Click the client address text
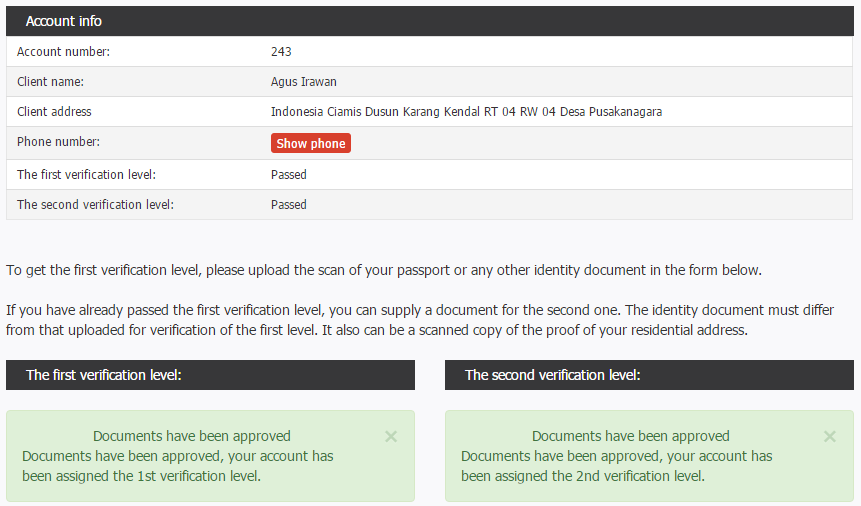The image size is (861, 506). (466, 112)
